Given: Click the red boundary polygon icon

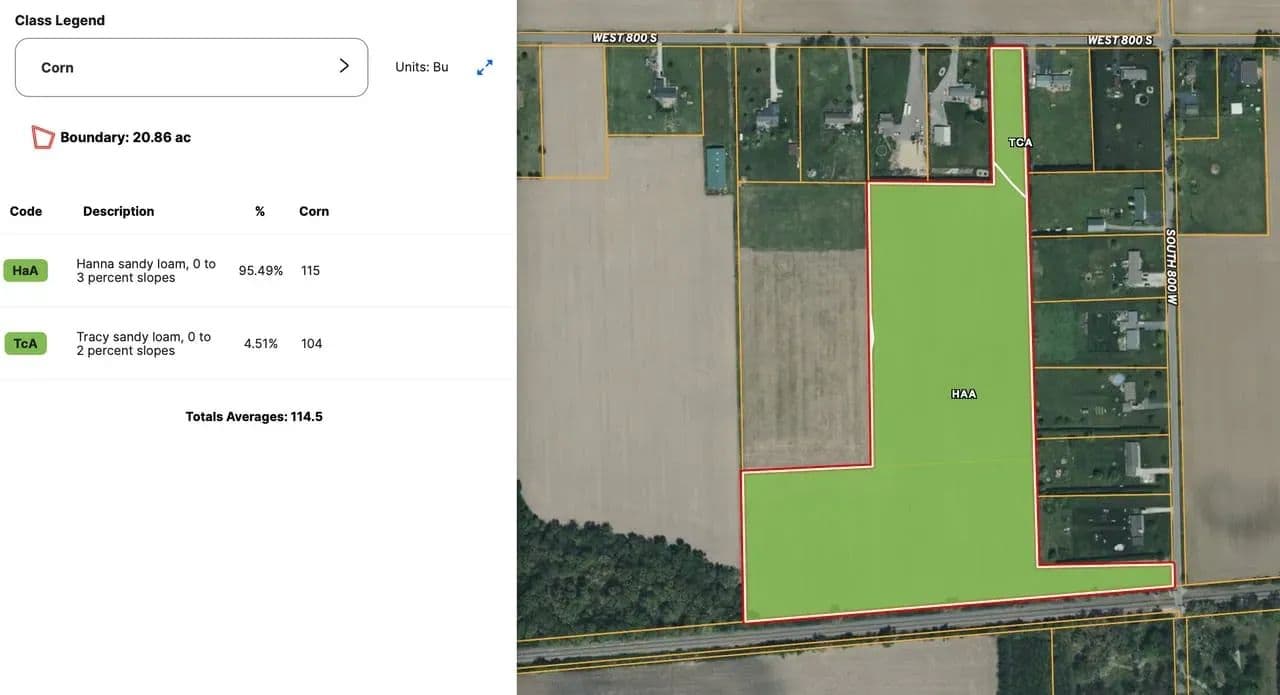Looking at the screenshot, I should coord(42,137).
